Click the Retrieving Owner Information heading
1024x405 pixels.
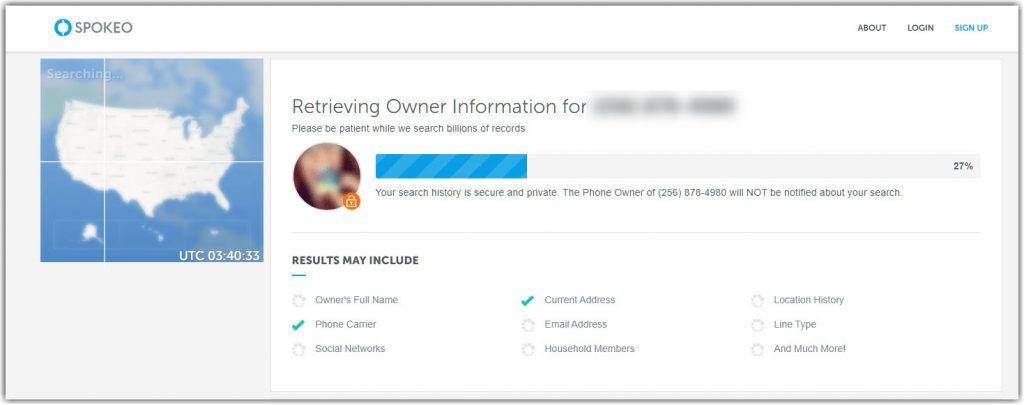pyautogui.click(x=439, y=106)
